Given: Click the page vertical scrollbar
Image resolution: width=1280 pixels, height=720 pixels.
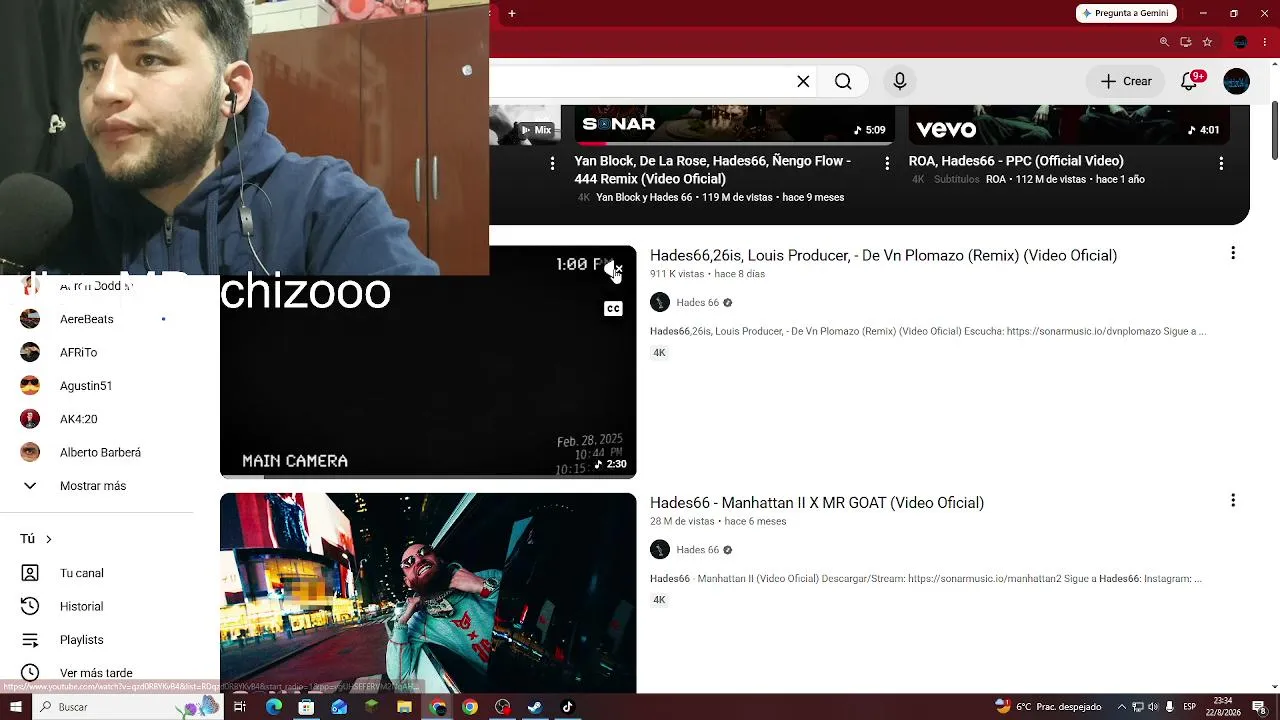Looking at the screenshot, I should click(x=1274, y=130).
